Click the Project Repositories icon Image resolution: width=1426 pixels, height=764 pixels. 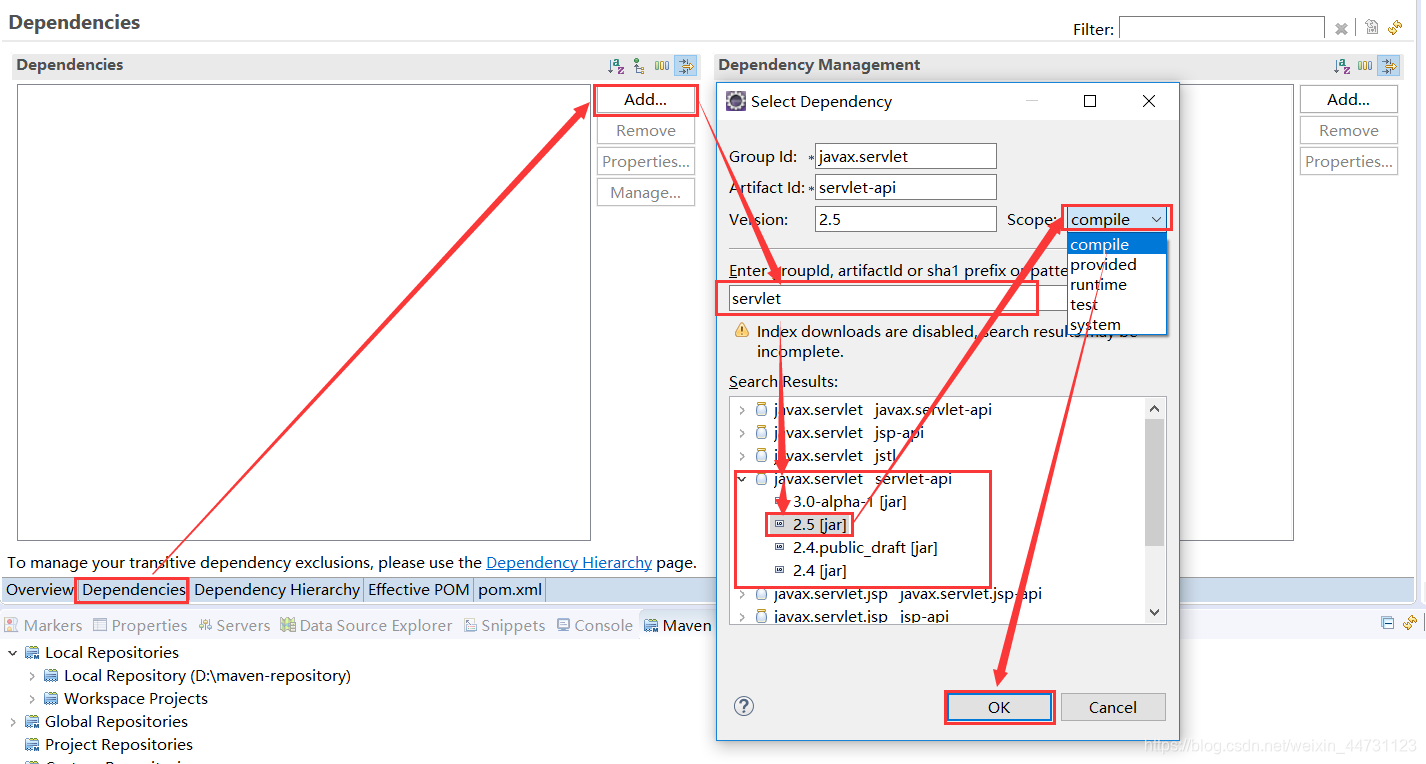click(32, 744)
